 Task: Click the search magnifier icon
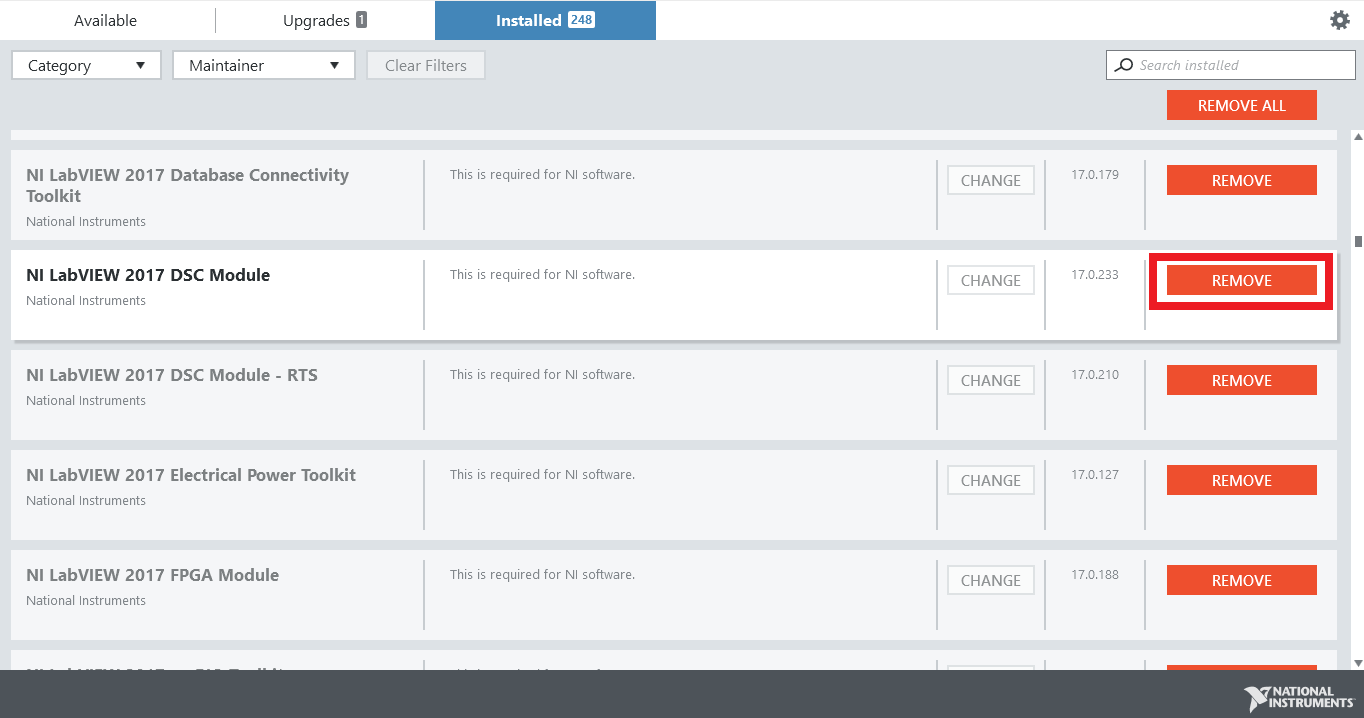[x=1124, y=65]
